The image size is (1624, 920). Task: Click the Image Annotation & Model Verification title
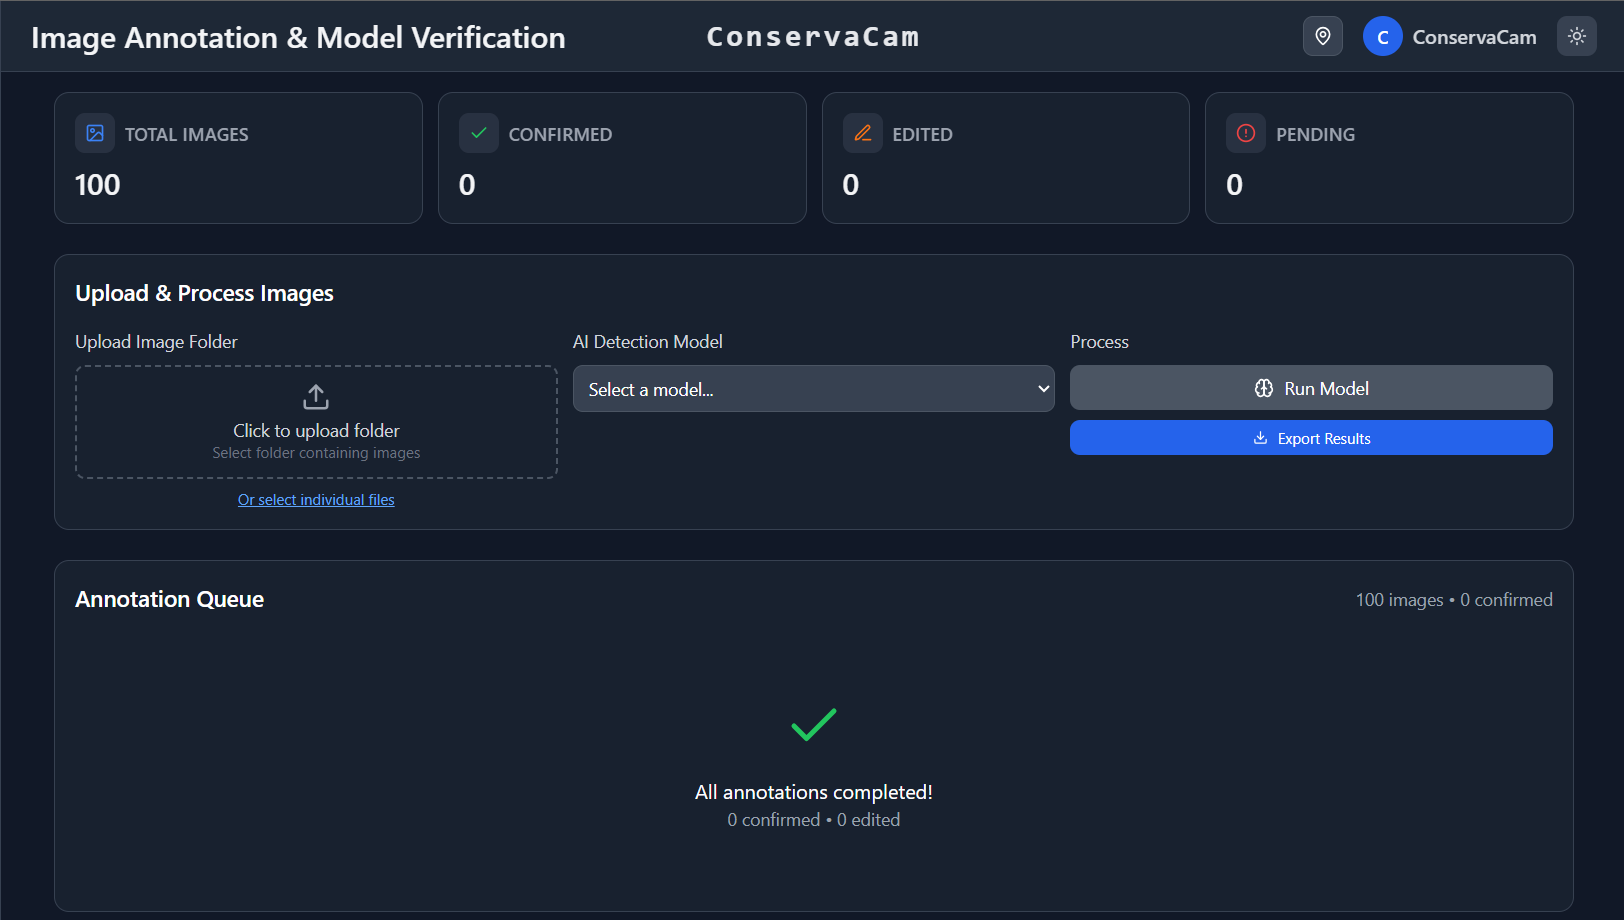point(298,38)
